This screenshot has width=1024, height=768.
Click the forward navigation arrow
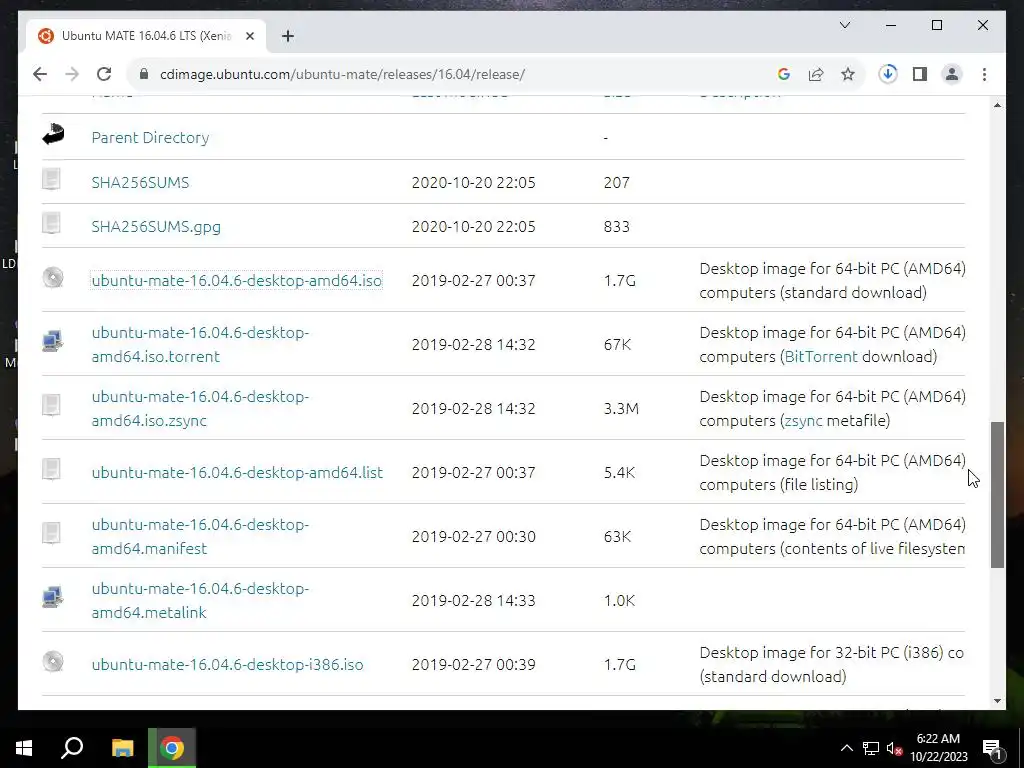(x=72, y=74)
